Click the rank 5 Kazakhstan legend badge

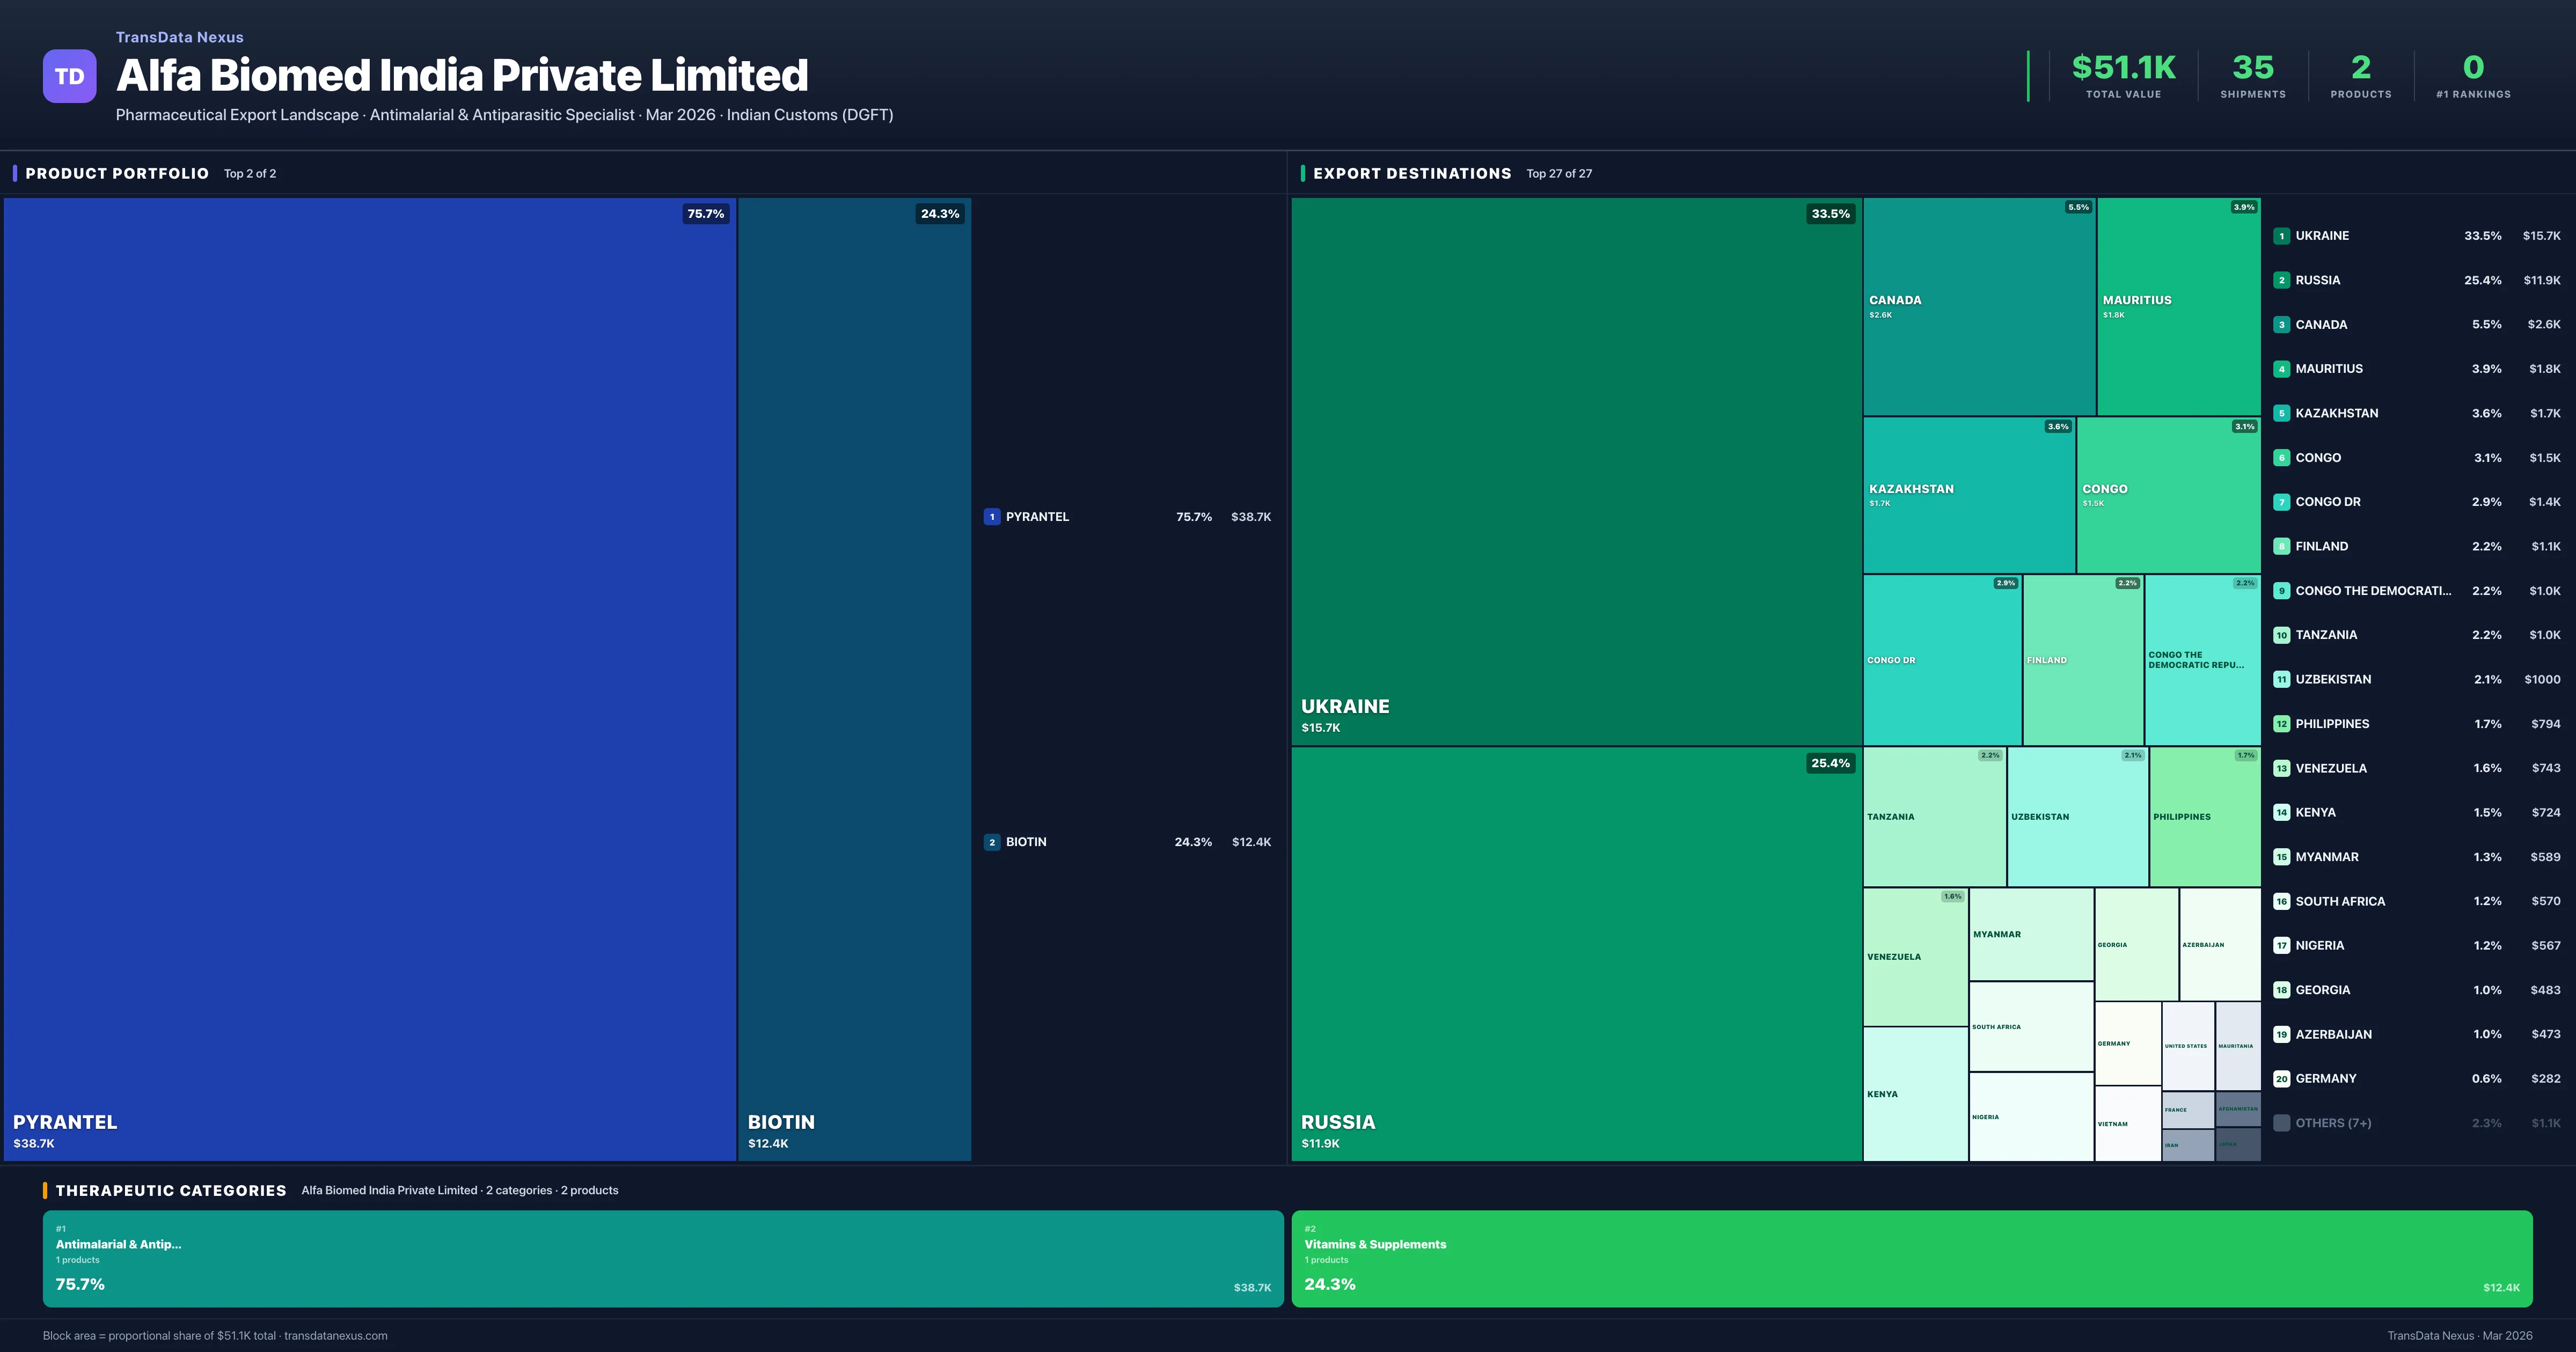click(2281, 413)
